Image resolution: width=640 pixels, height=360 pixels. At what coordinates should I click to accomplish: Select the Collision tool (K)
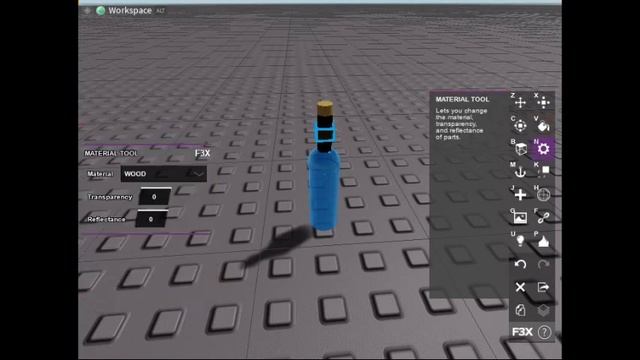[x=544, y=171]
